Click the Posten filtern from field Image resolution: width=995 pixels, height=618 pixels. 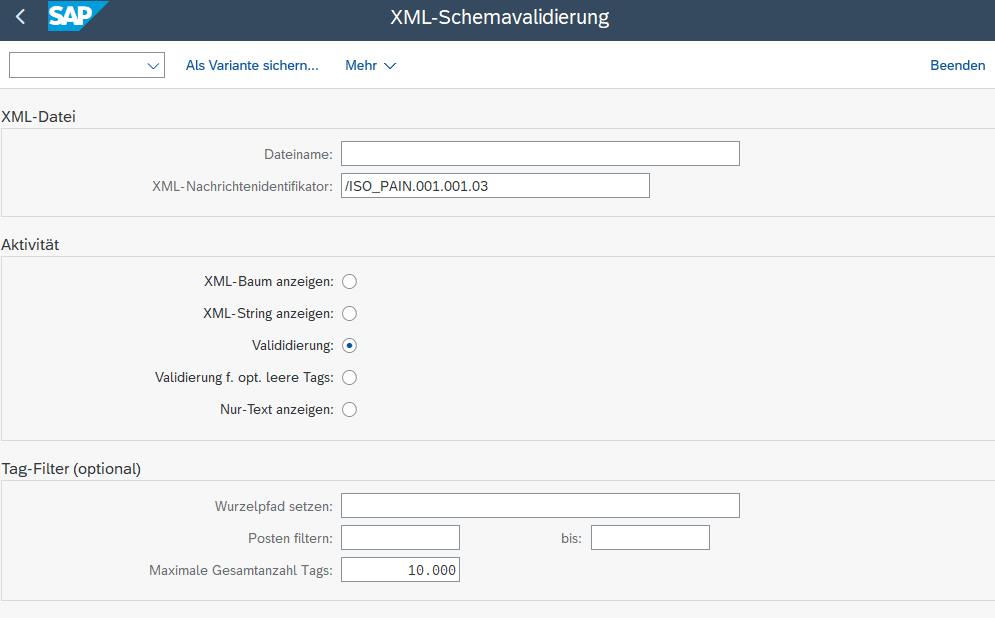pyautogui.click(x=400, y=538)
